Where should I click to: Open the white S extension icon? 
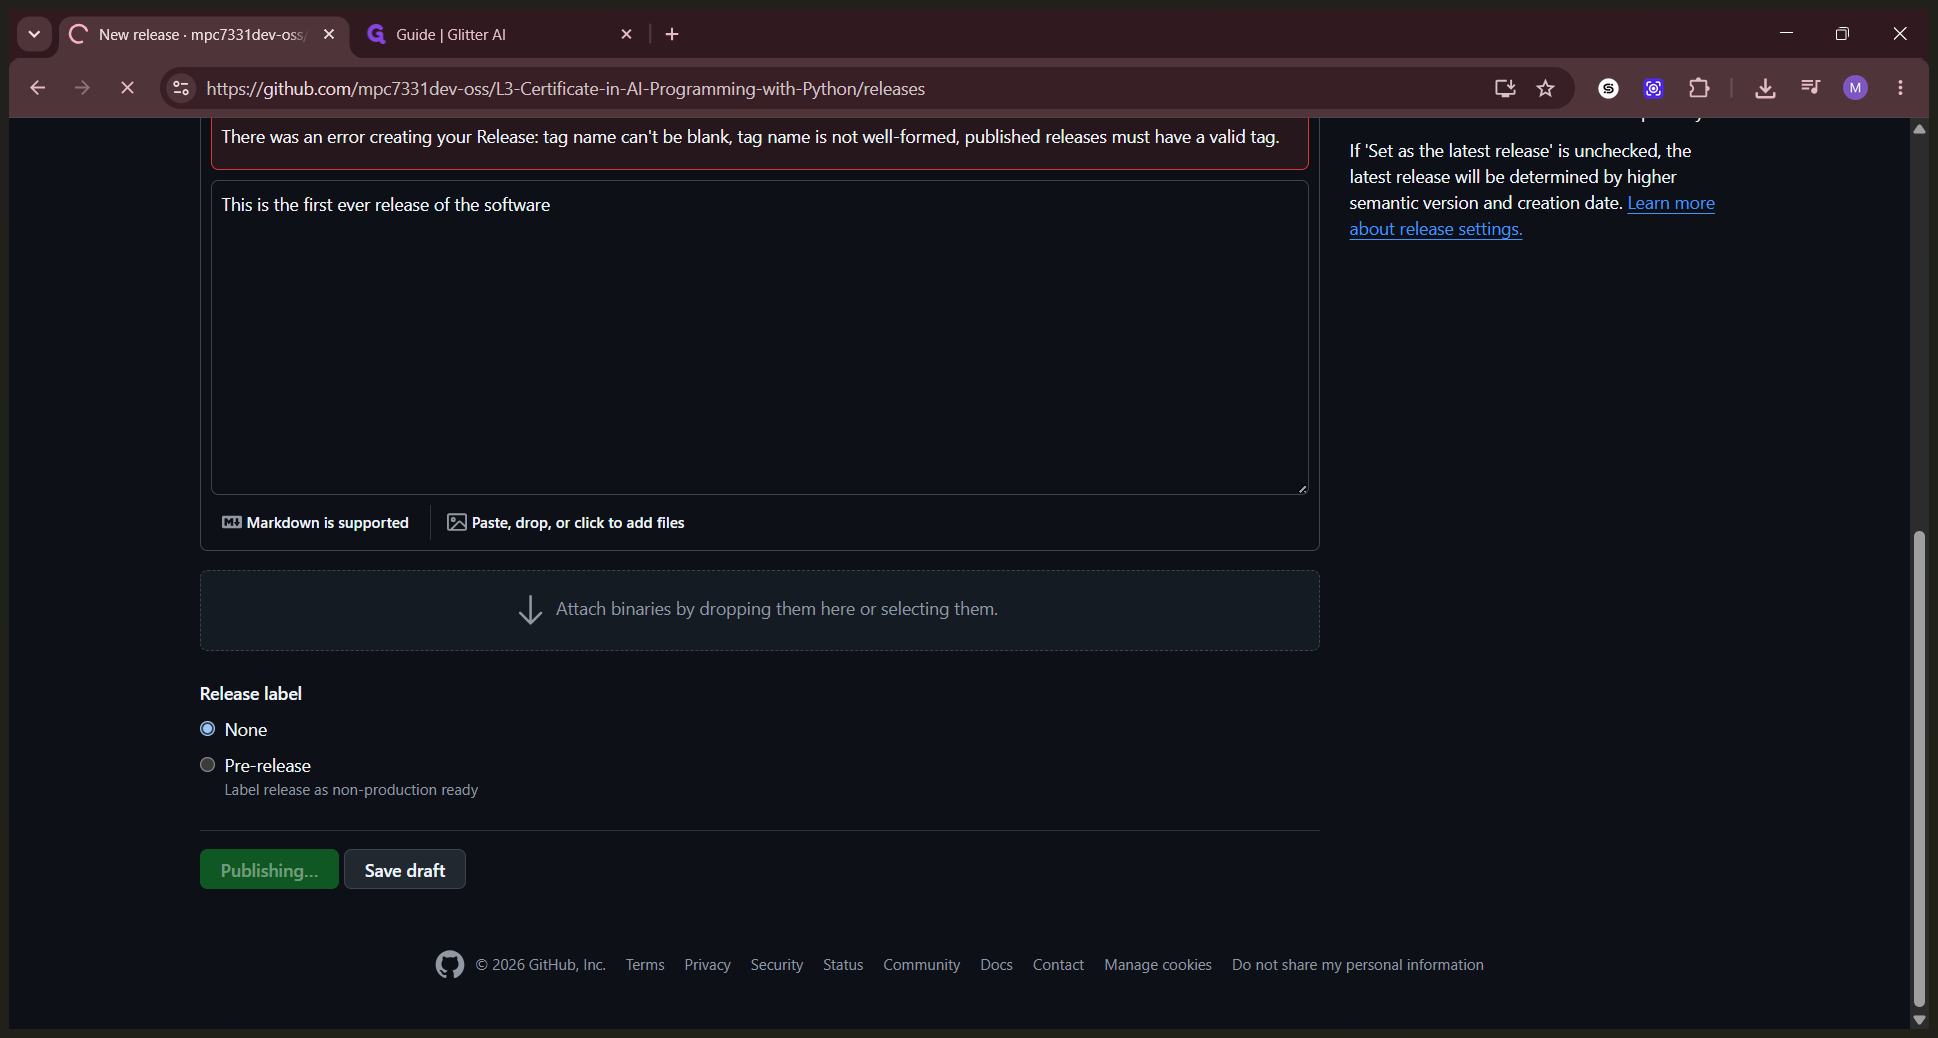(x=1608, y=88)
